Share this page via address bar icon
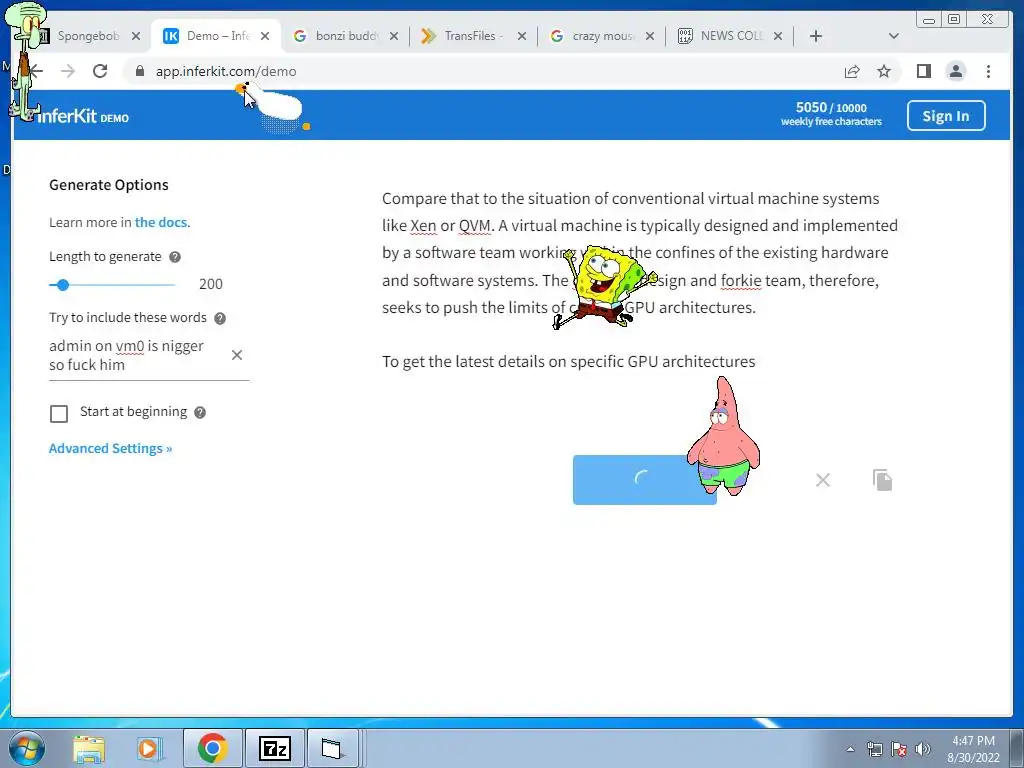The height and width of the screenshot is (768, 1024). click(852, 71)
